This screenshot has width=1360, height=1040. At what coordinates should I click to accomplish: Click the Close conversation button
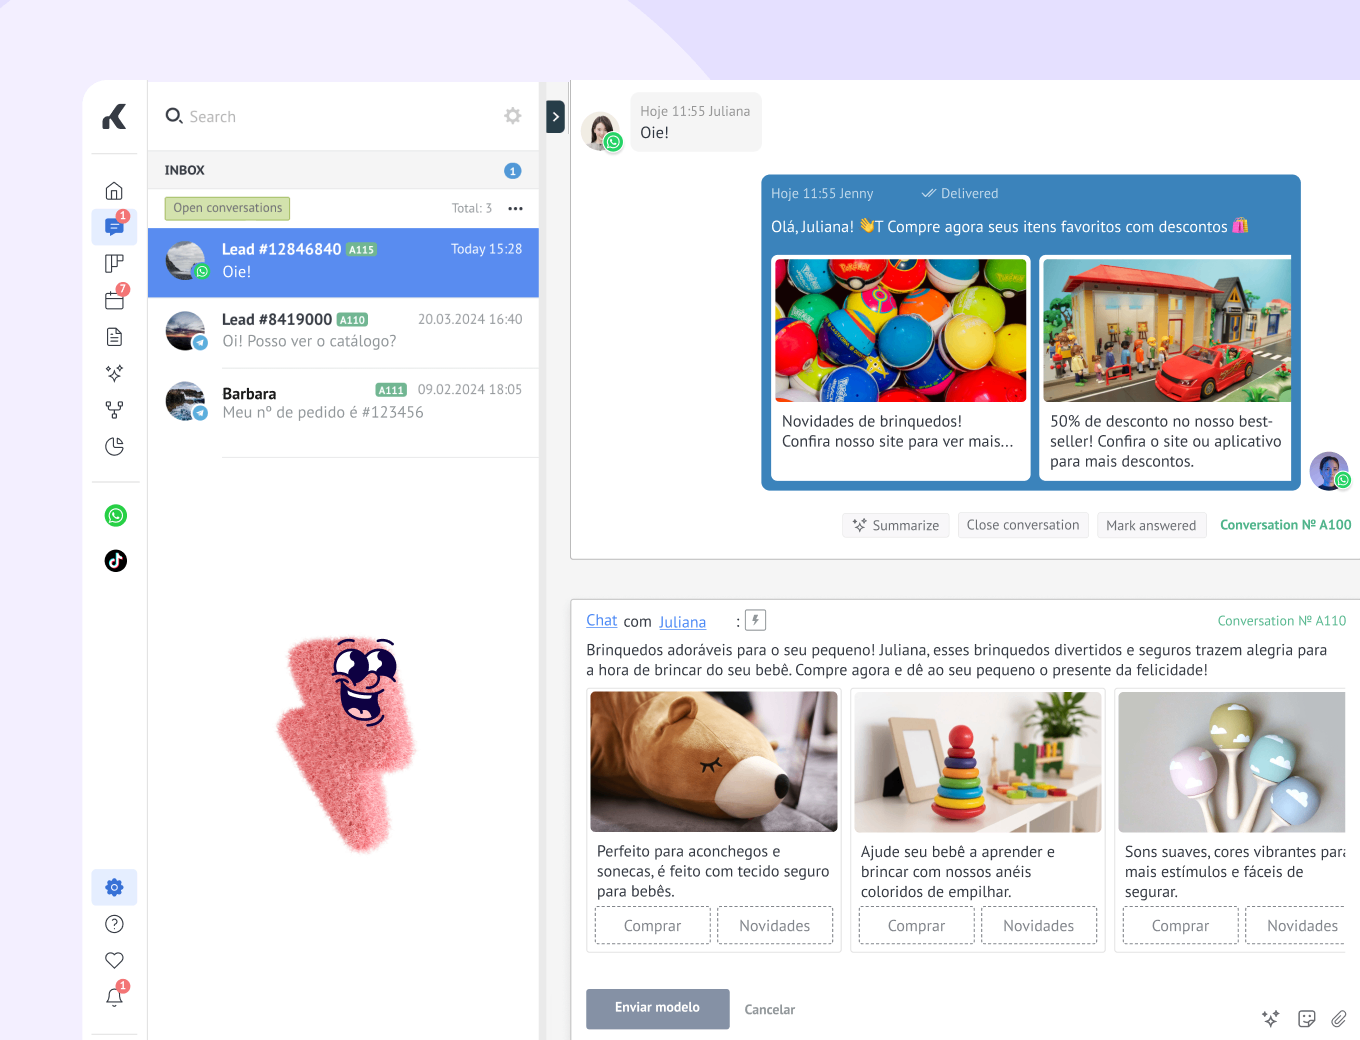[x=1022, y=525]
